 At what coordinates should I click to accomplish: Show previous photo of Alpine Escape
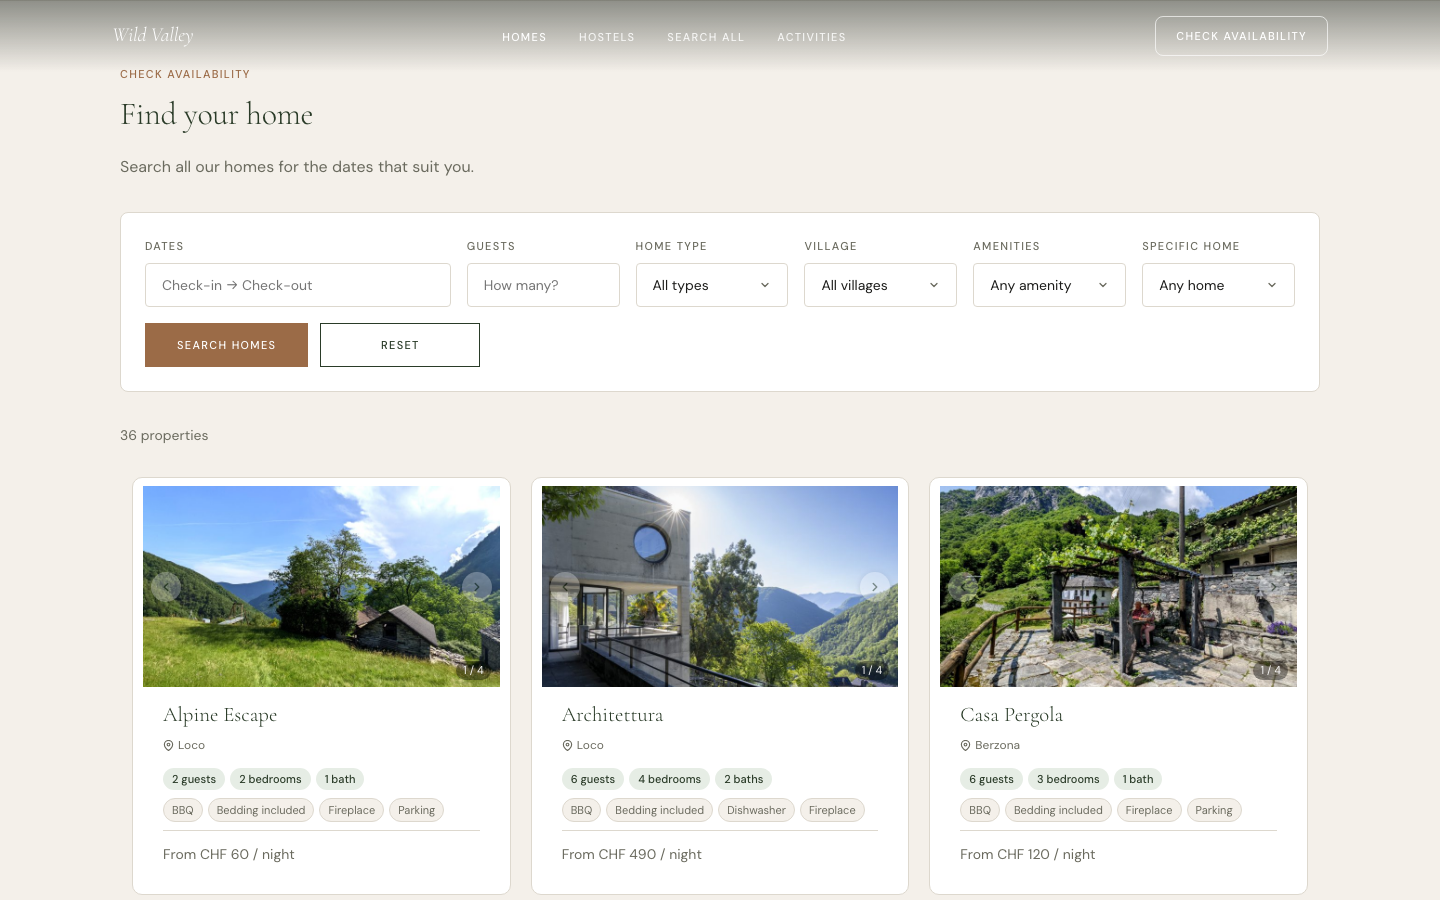point(166,587)
